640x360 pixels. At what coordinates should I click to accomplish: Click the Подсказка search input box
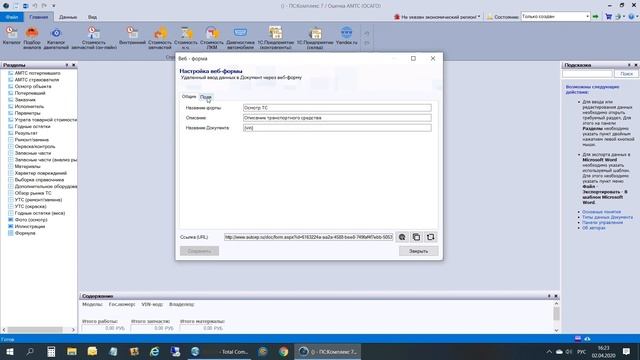tap(587, 73)
